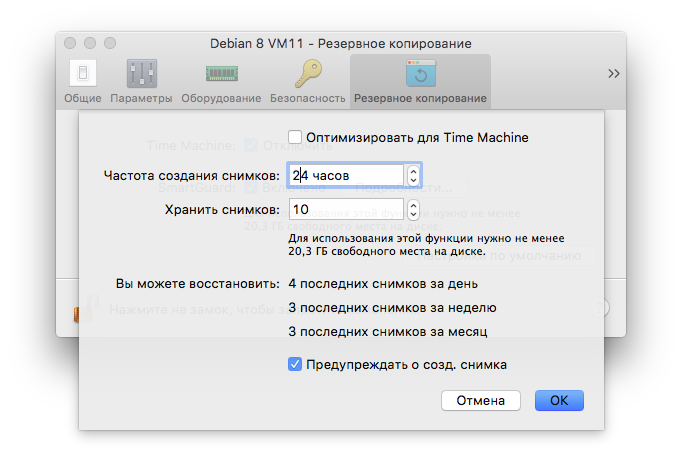Increase snapshot frequency with up stepper arrow
The image size is (682, 451).
pos(413,171)
